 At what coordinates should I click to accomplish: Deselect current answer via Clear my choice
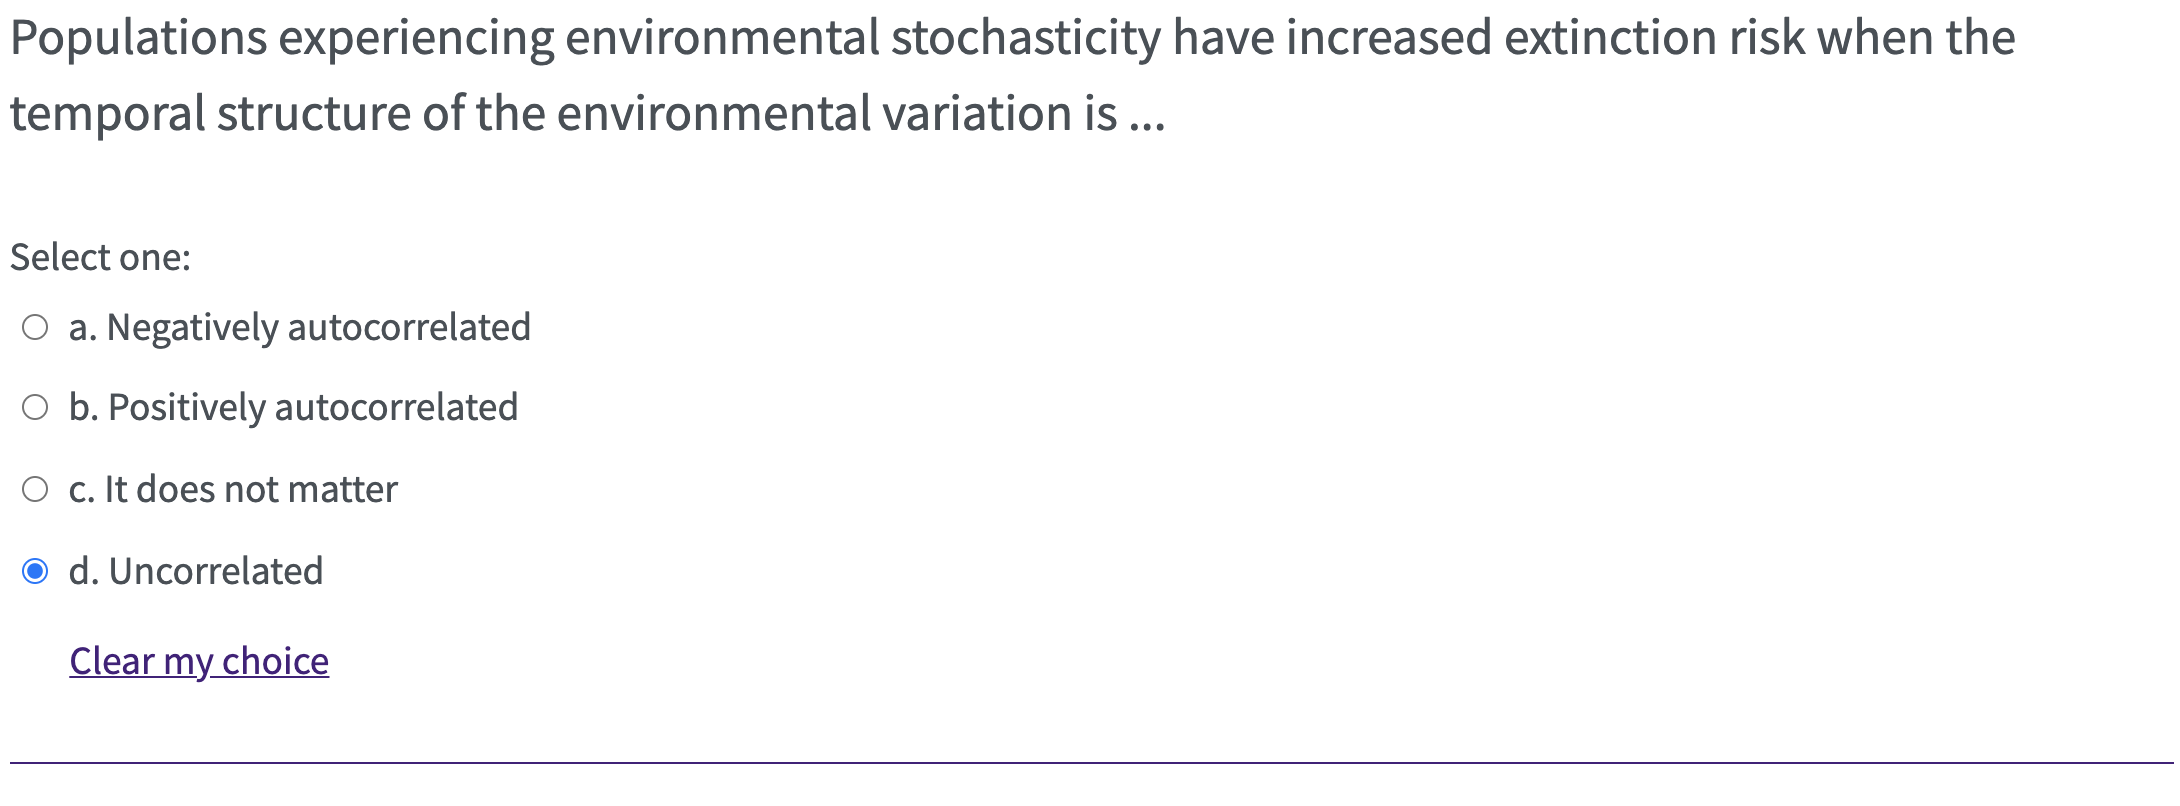pos(198,661)
